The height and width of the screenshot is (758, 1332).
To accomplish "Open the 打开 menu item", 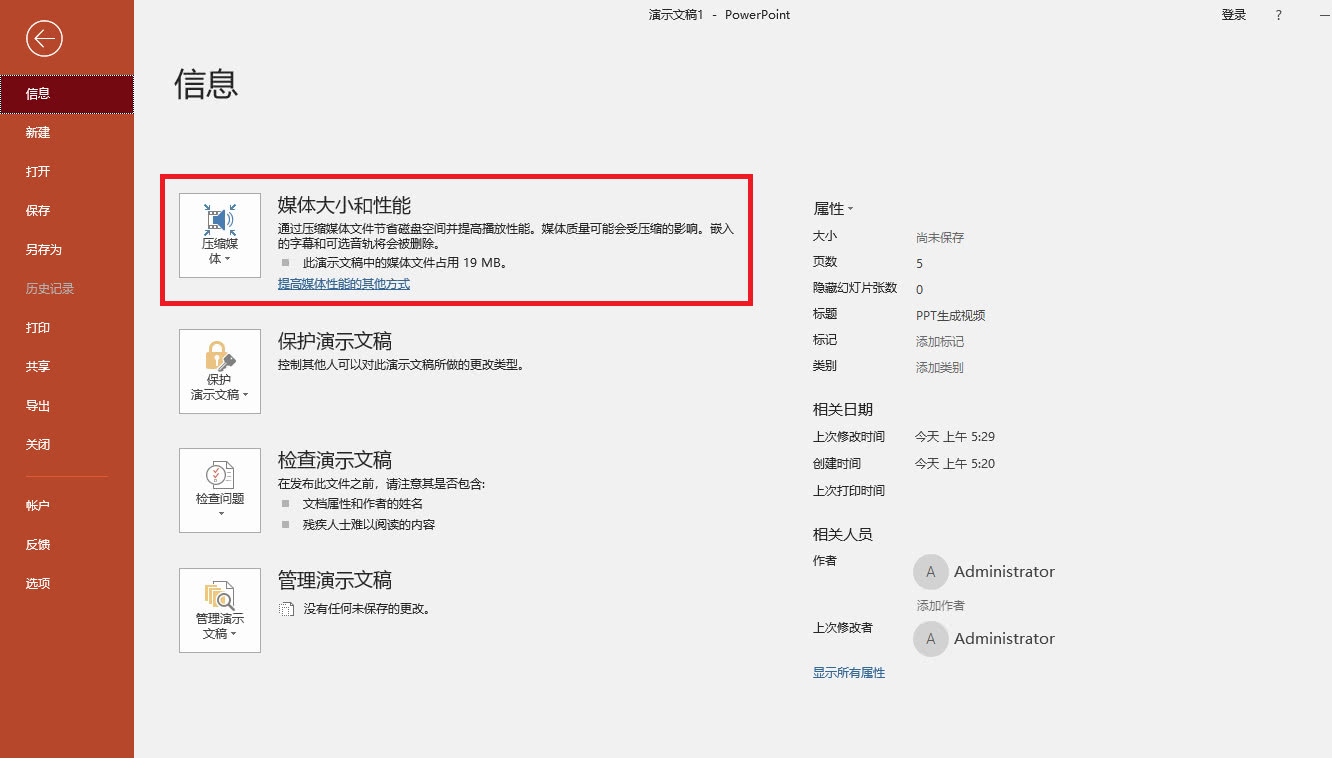I will [x=67, y=172].
